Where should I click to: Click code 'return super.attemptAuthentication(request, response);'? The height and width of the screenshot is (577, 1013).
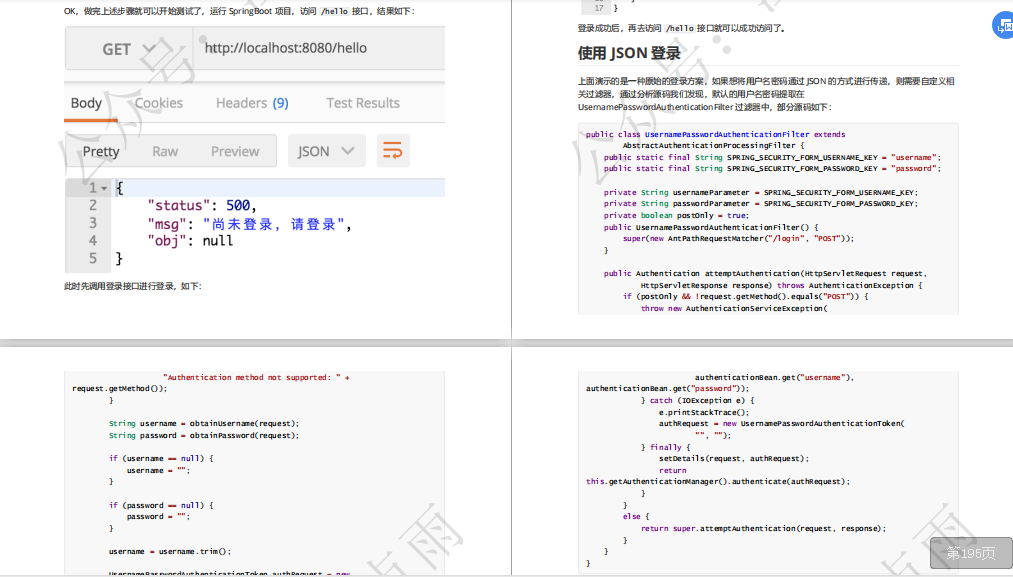pyautogui.click(x=763, y=529)
